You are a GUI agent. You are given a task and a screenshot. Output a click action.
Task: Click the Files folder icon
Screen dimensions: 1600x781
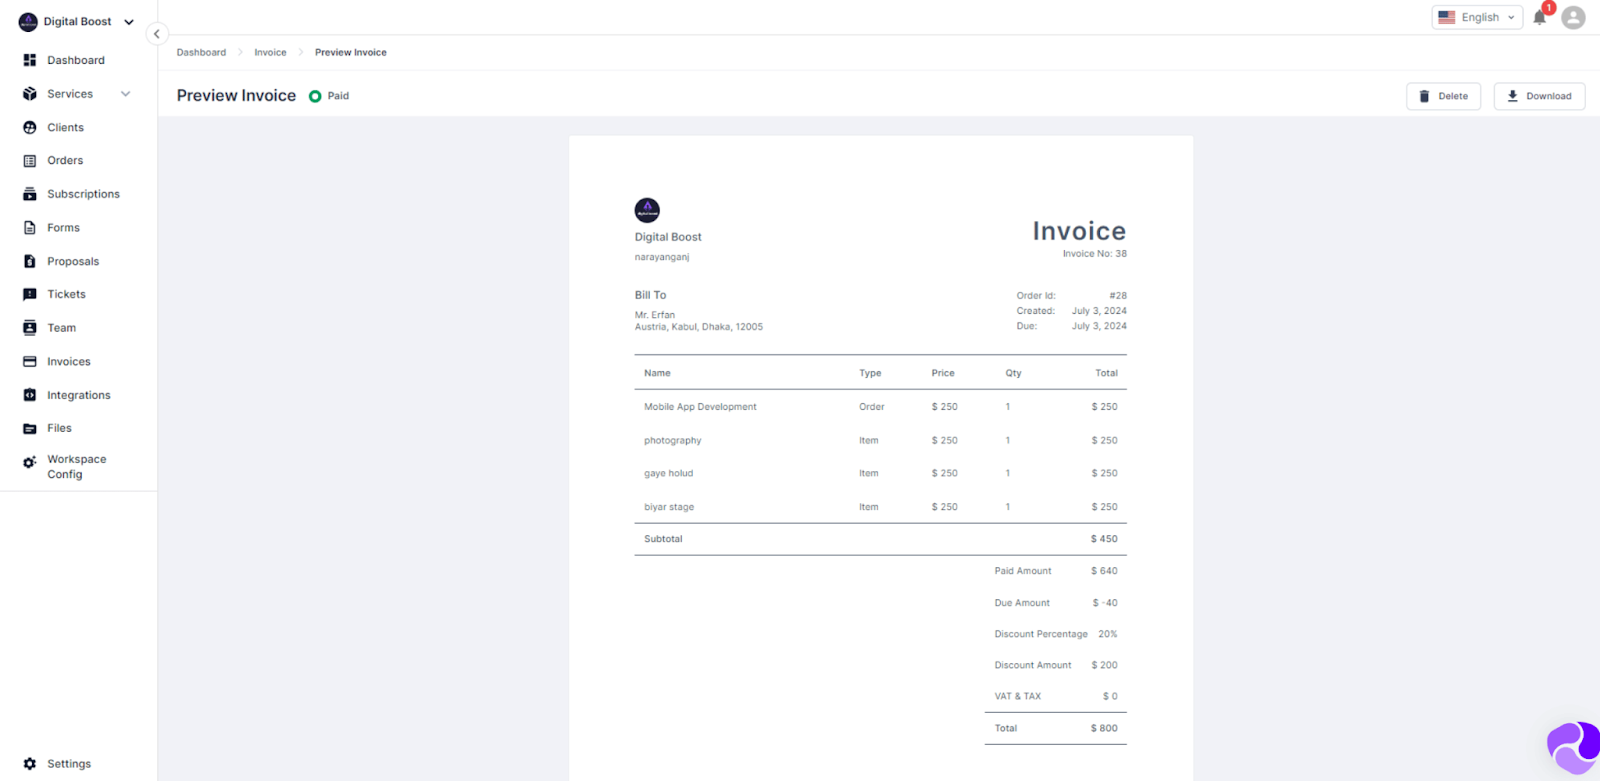coord(30,428)
